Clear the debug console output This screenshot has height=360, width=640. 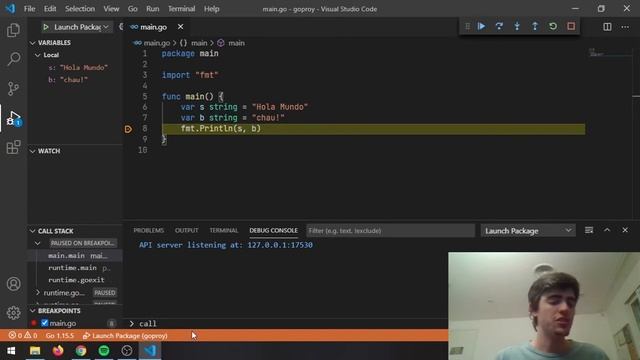[x=589, y=231]
